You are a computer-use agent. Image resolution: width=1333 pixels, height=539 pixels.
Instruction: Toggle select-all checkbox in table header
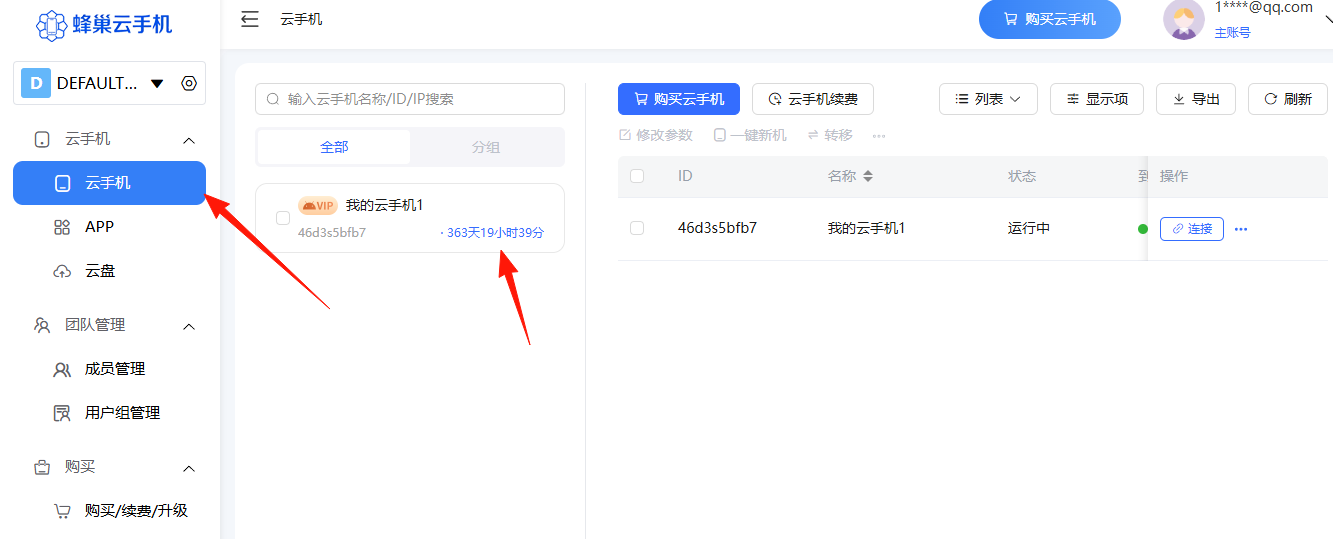tap(637, 176)
